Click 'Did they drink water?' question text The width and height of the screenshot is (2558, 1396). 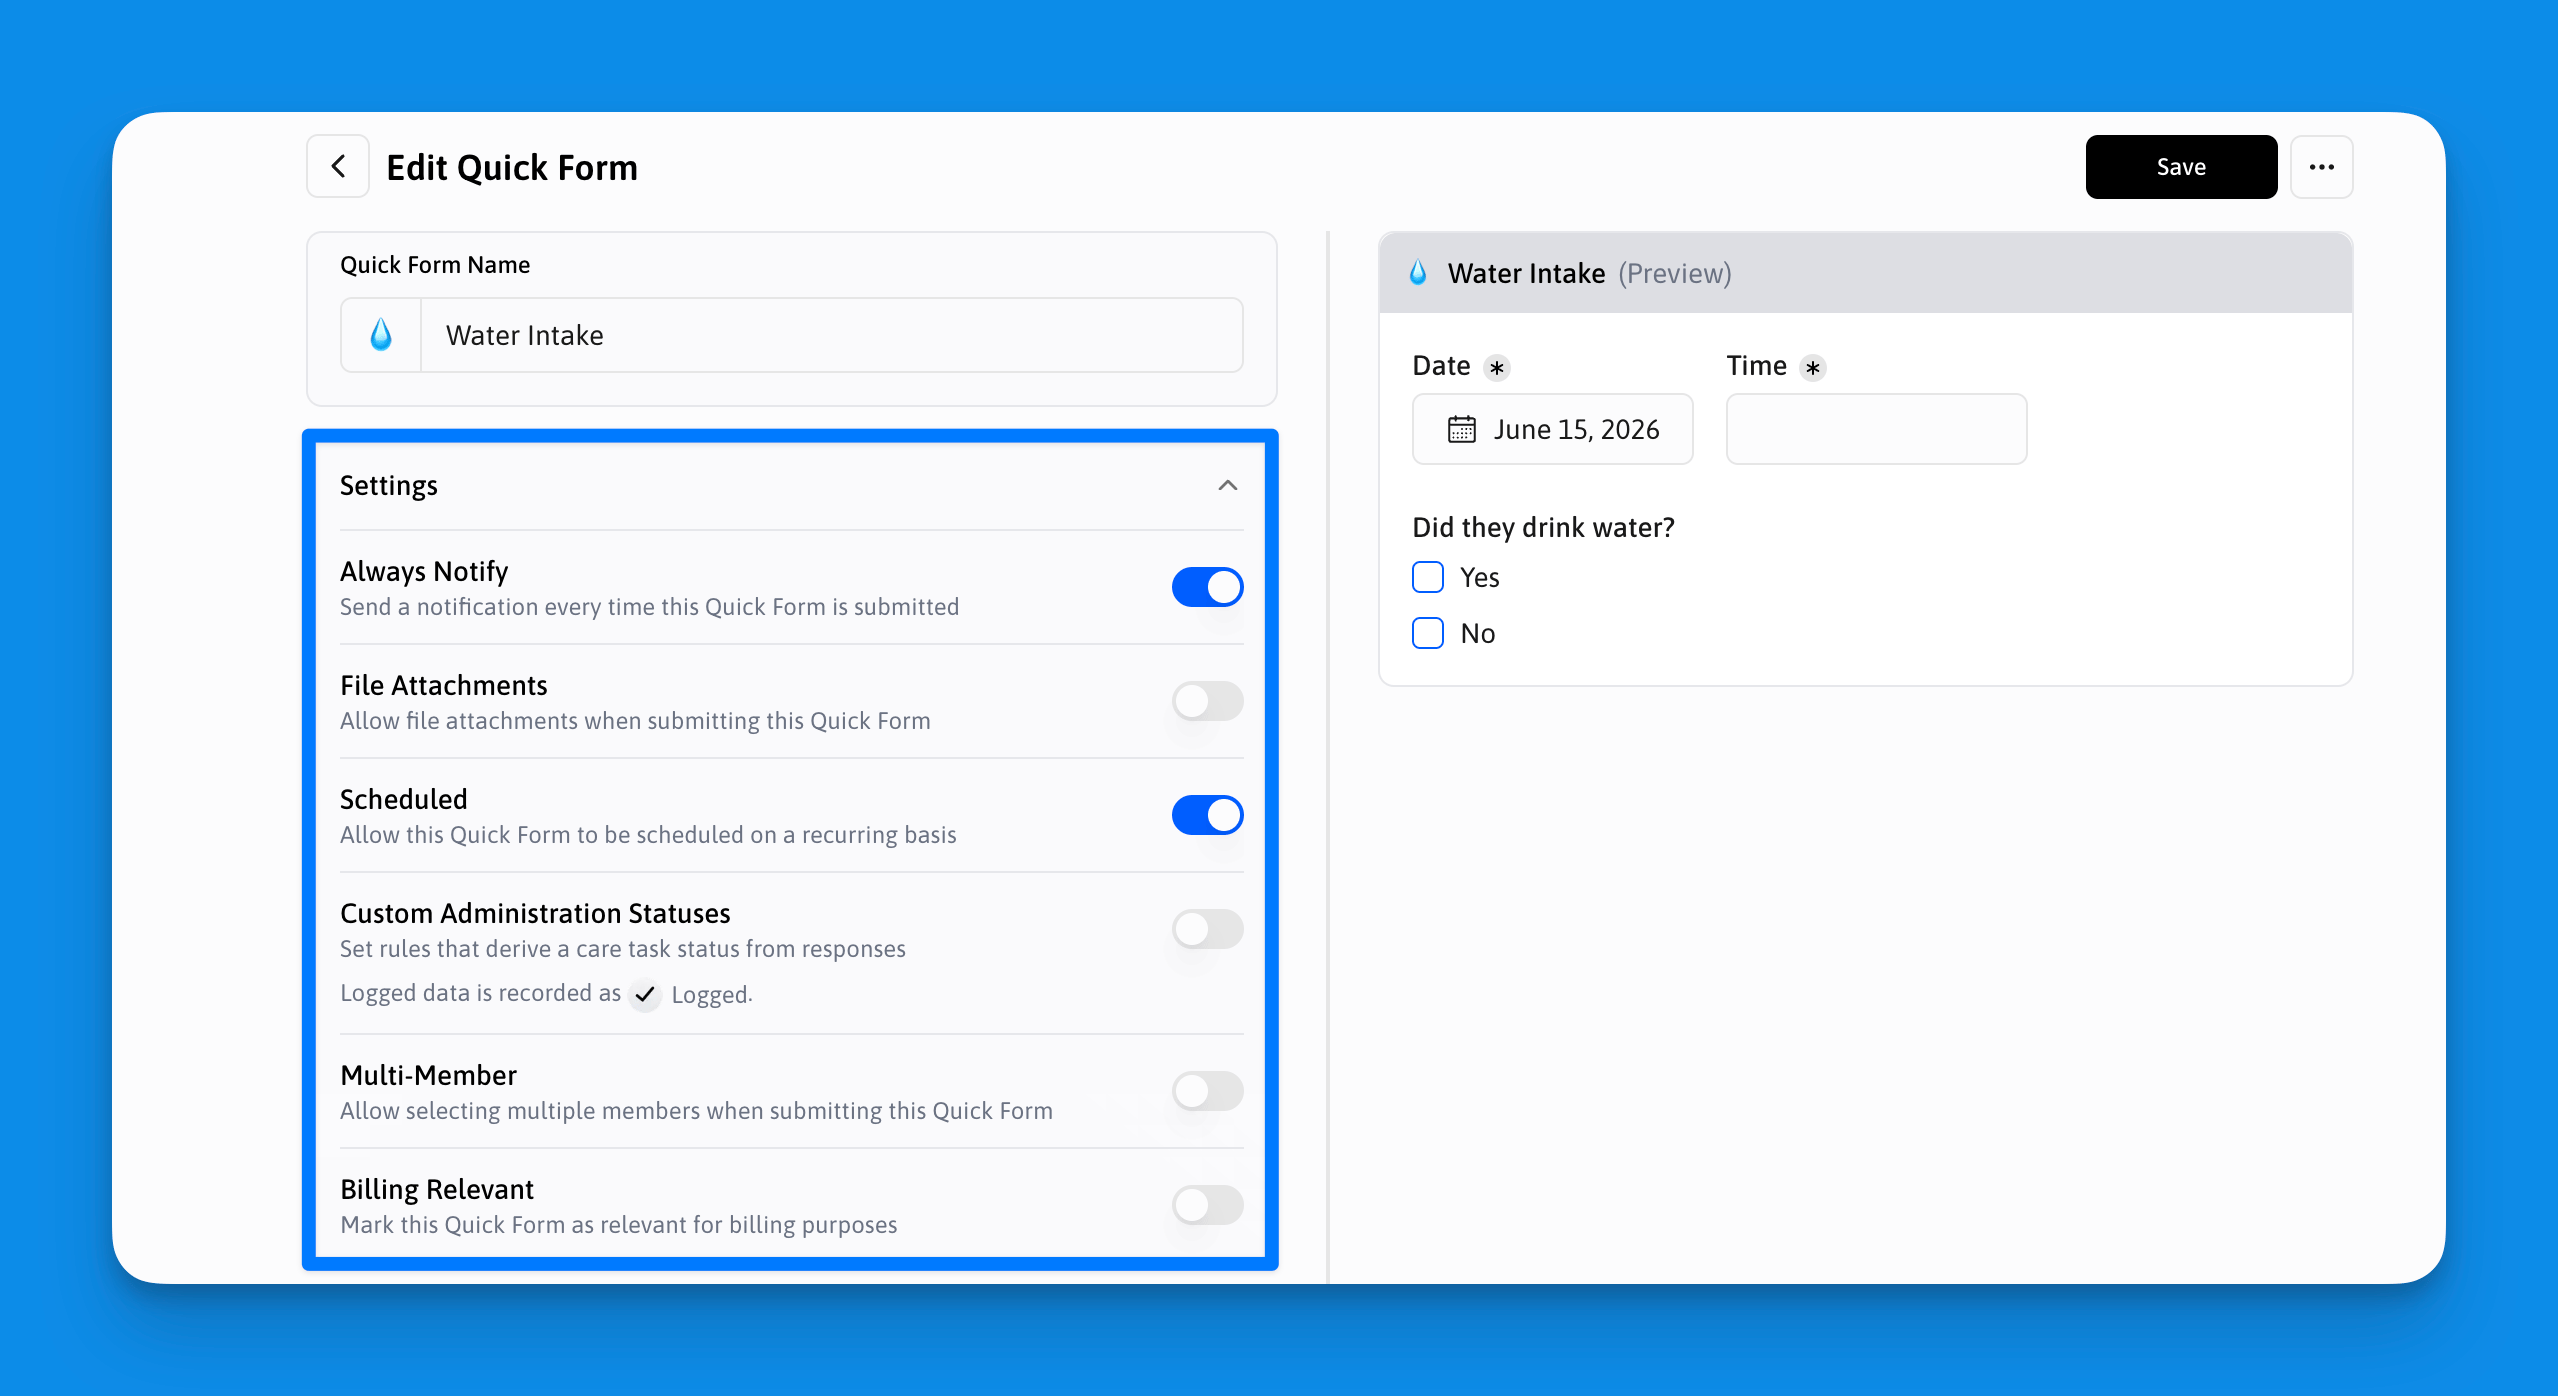tap(1543, 527)
